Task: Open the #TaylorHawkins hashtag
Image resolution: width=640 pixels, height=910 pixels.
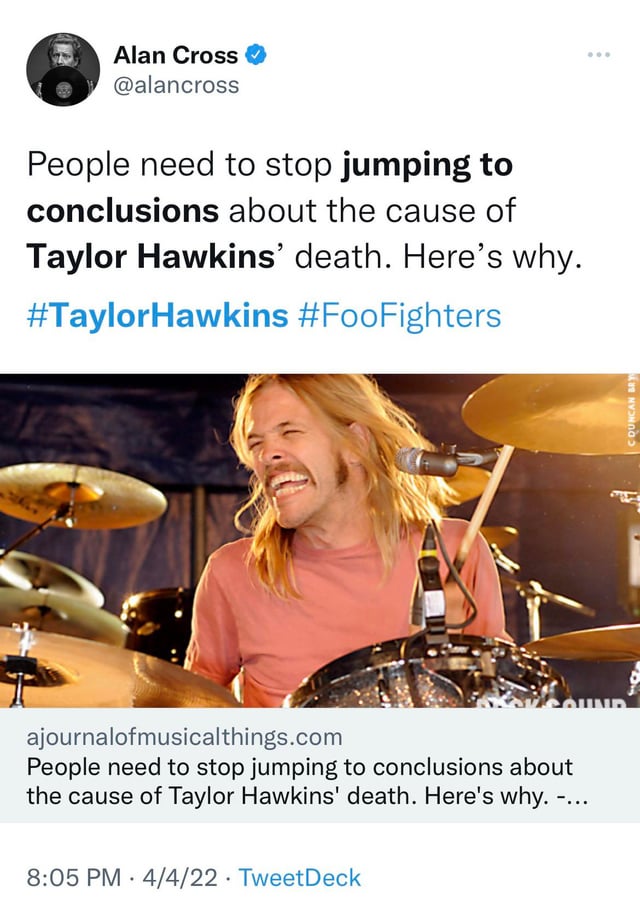Action: tap(157, 316)
